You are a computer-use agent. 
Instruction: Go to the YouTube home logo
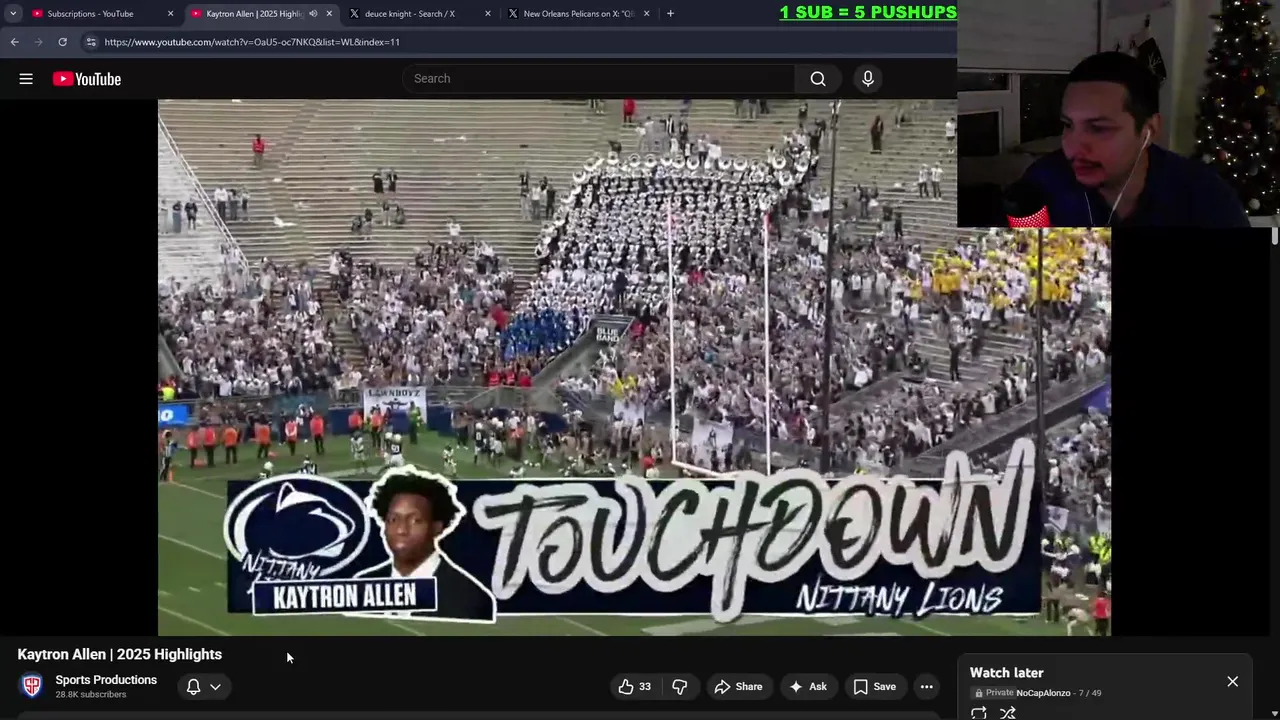point(87,79)
